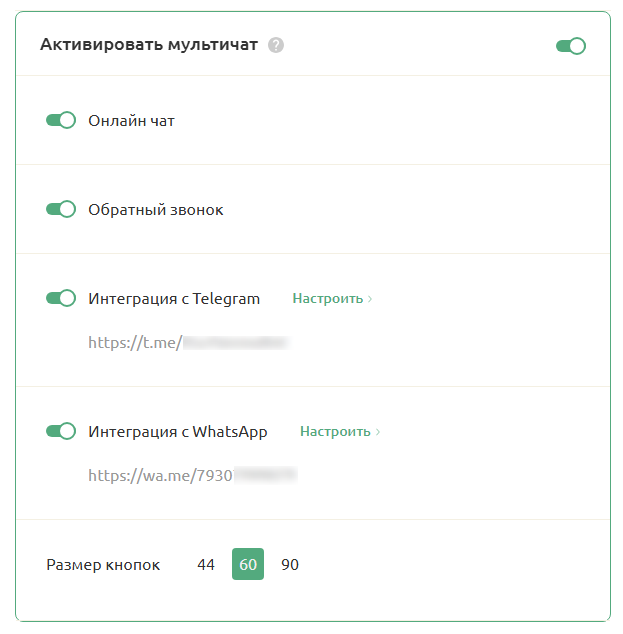Viewport: 623px width, 634px height.
Task: Click the chevron beside Telegram's Настроить
Action: point(370,298)
